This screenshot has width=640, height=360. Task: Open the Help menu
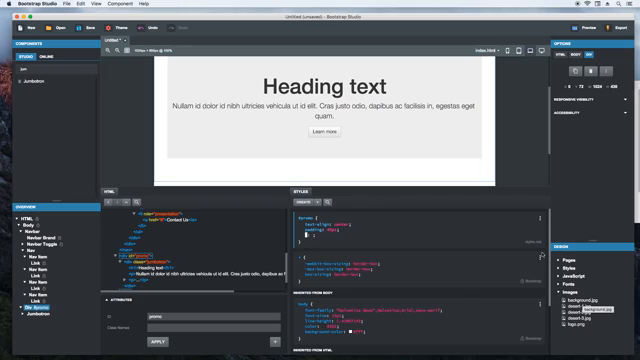click(x=144, y=4)
